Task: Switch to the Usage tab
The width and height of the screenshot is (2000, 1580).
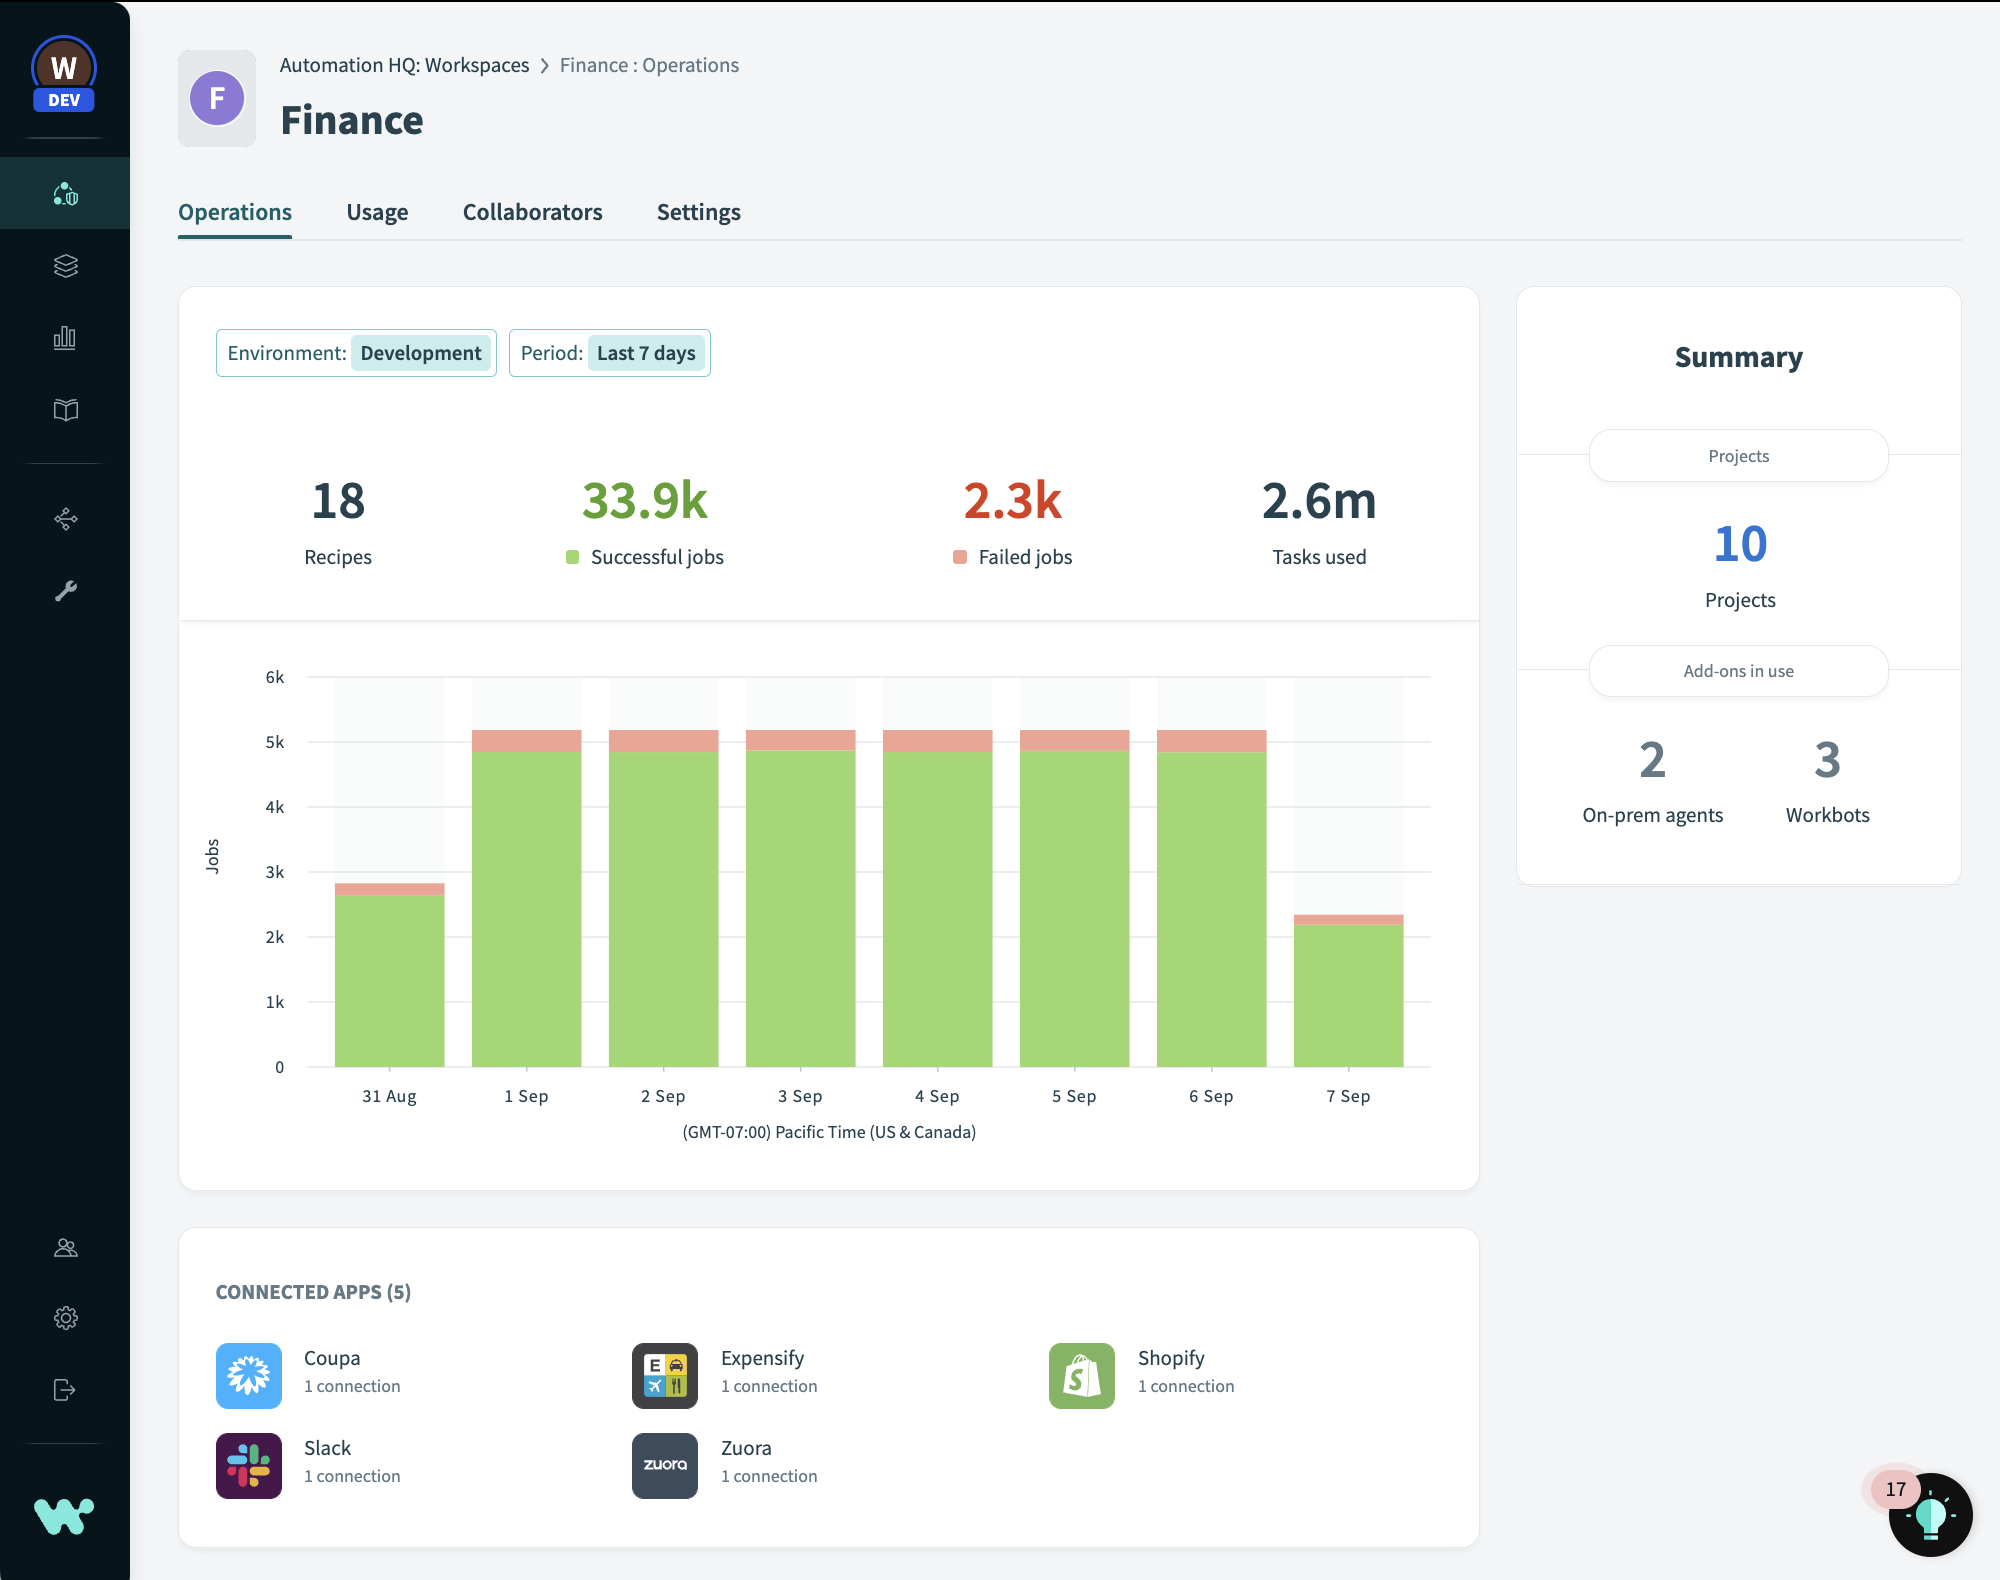Action: pyautogui.click(x=377, y=212)
